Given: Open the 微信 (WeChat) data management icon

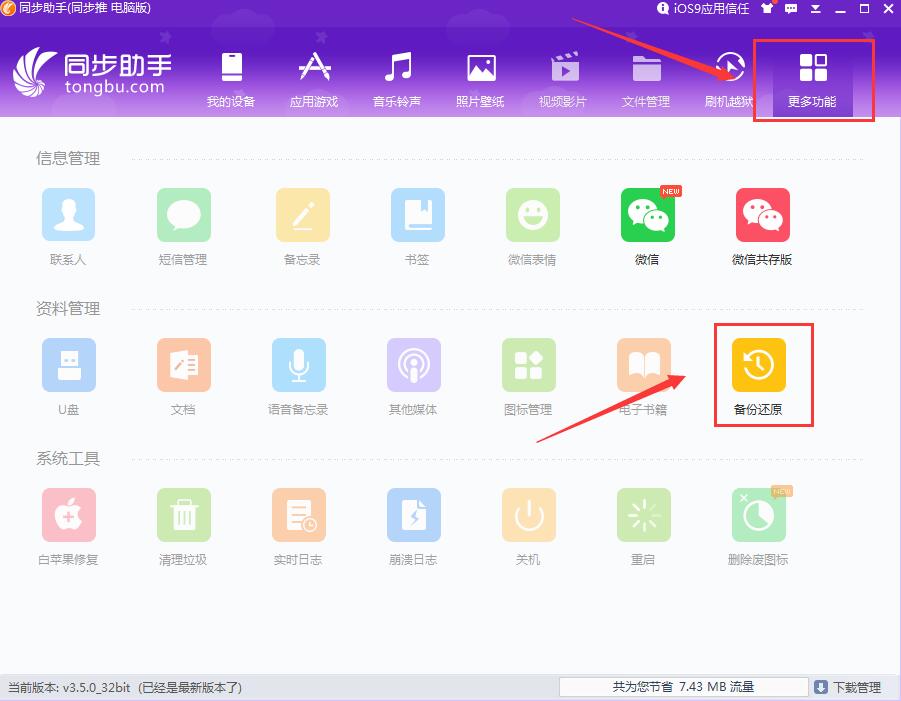Looking at the screenshot, I should [x=647, y=214].
